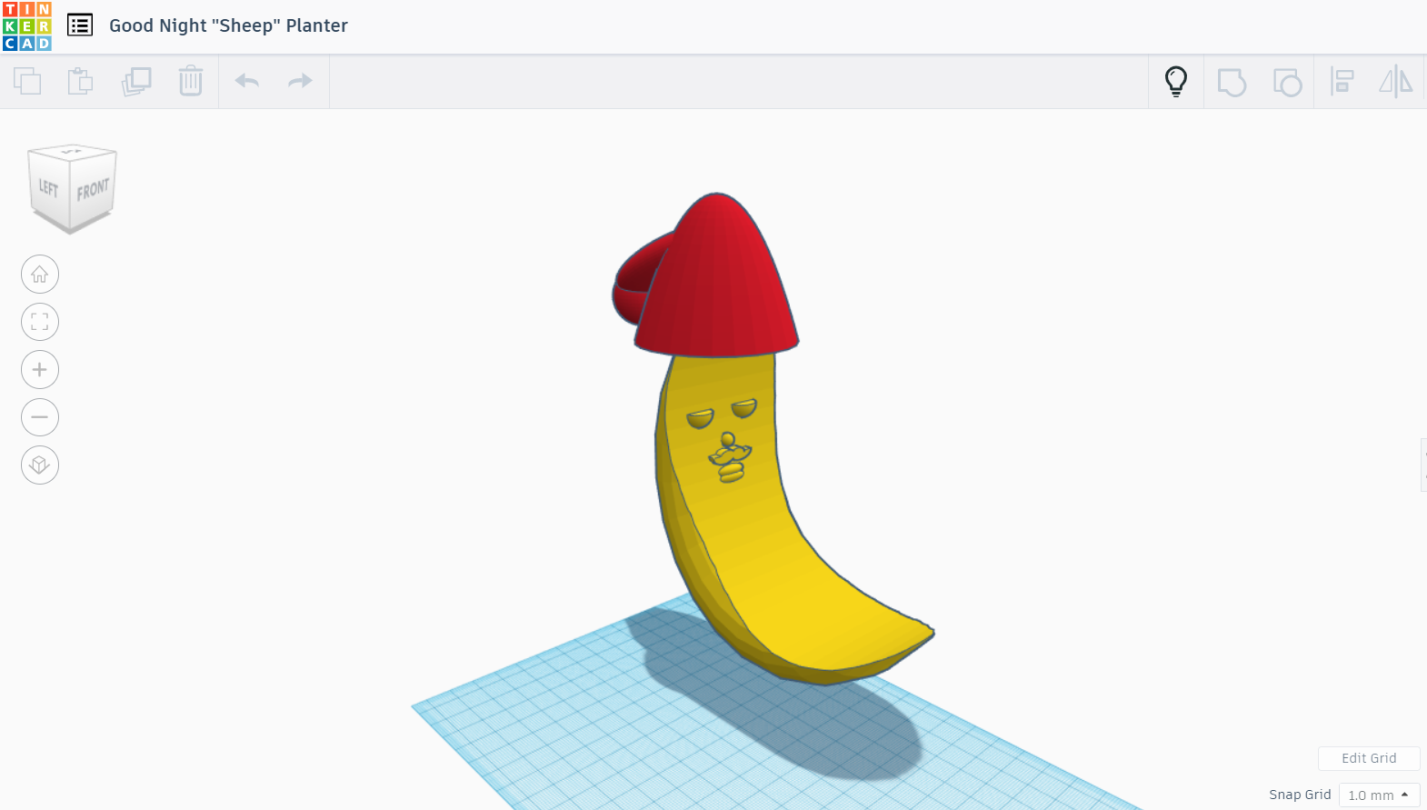Open the Align tool
The image size is (1427, 810).
click(1342, 81)
